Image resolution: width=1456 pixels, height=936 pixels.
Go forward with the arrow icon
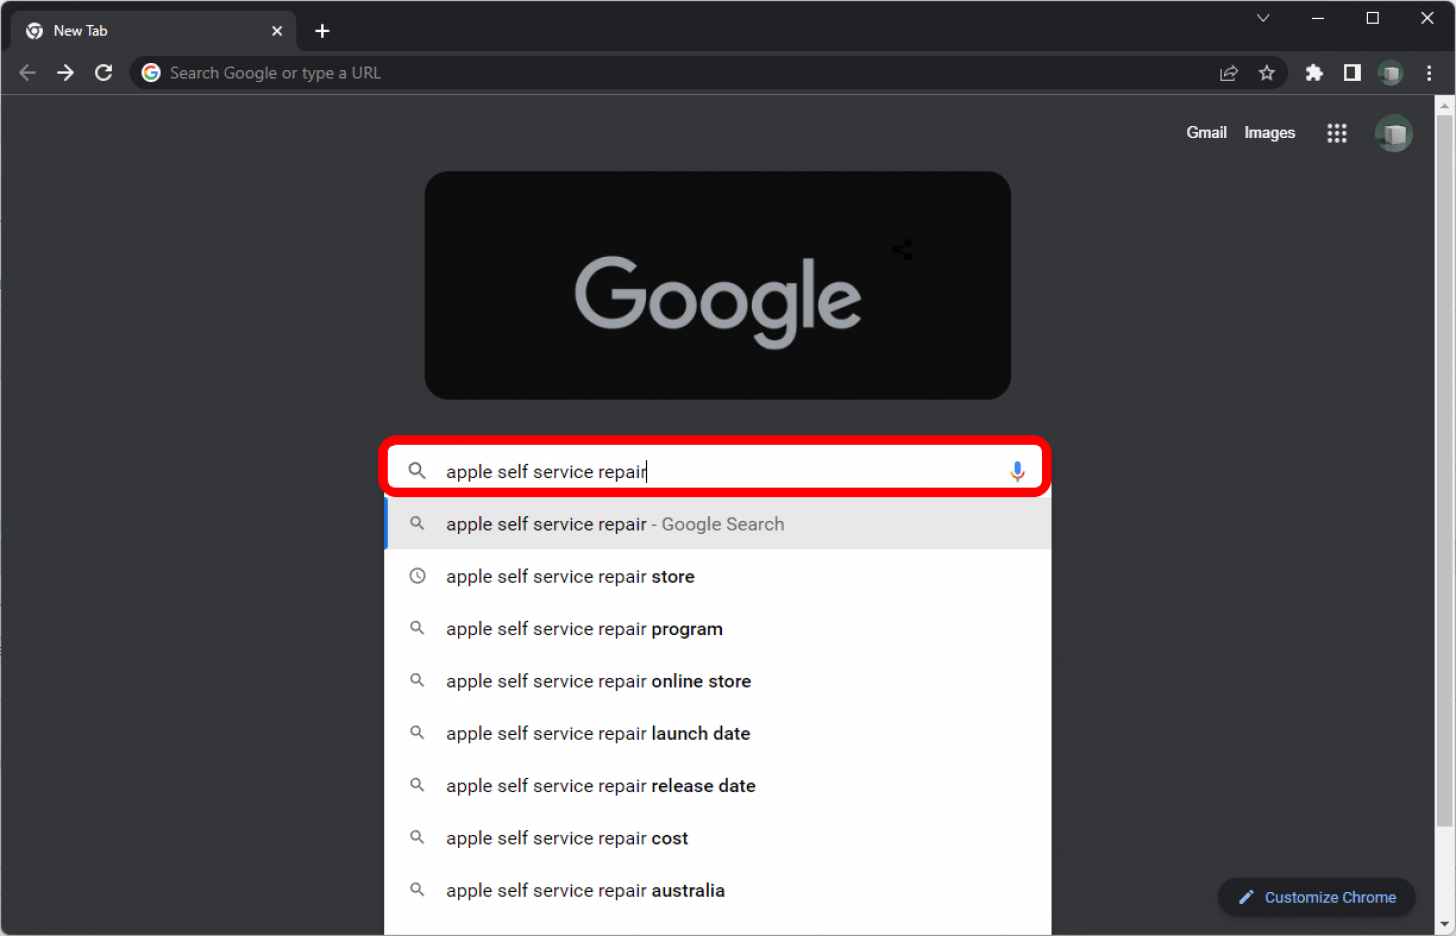pyautogui.click(x=65, y=73)
